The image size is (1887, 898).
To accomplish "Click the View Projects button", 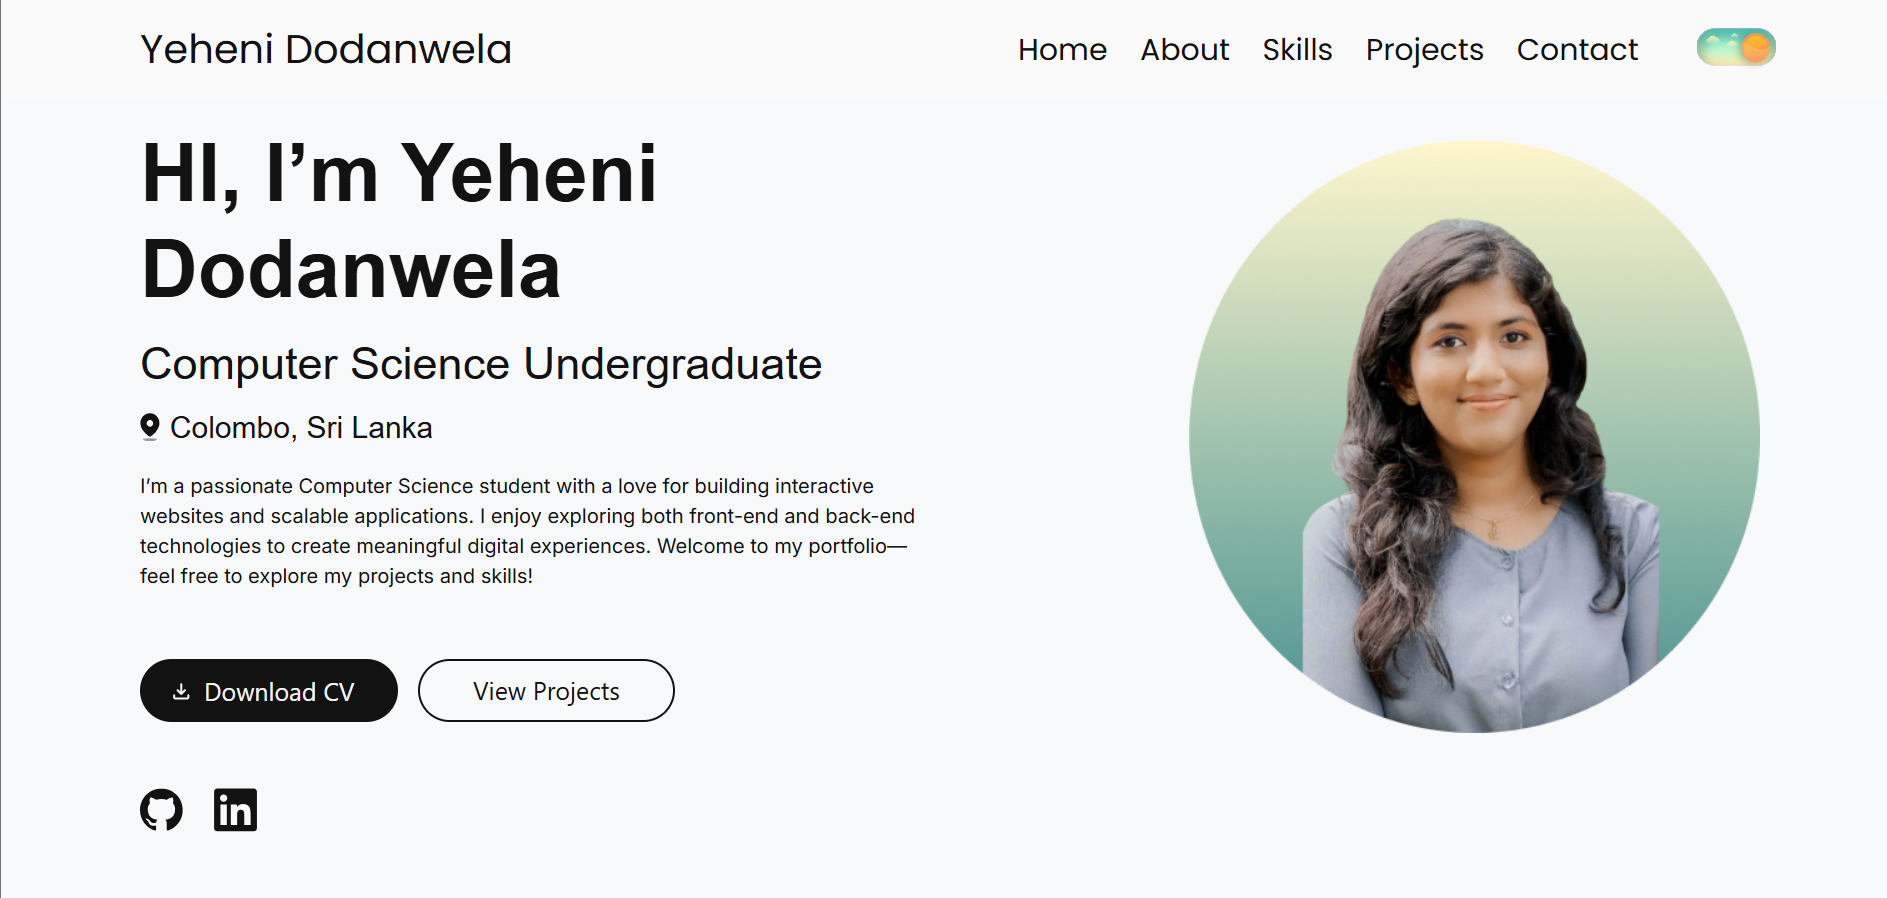I will (x=545, y=690).
